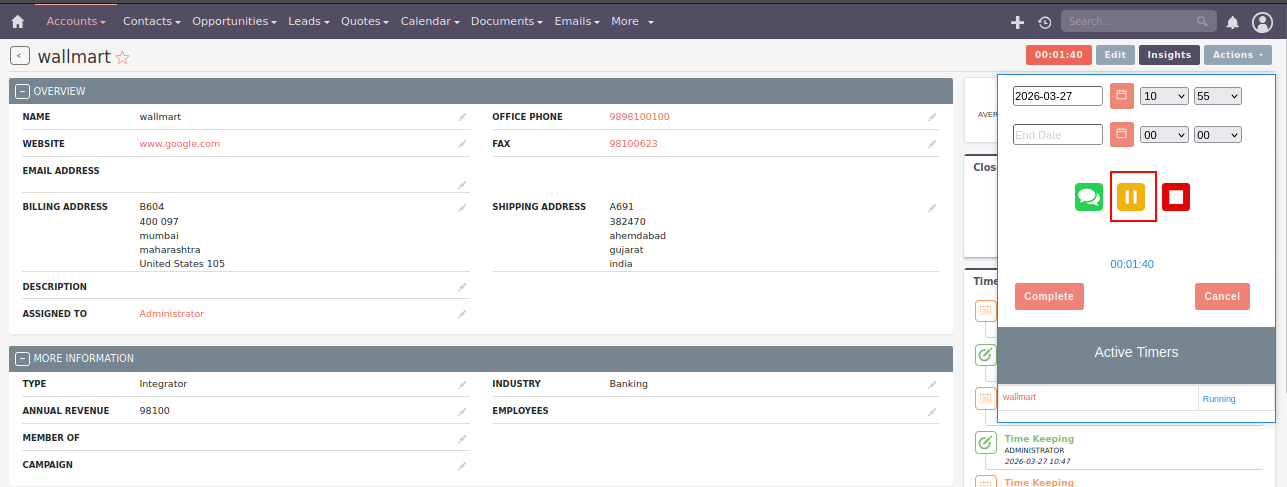The image size is (1287, 487).
Task: Open the Opportunities menu
Action: (235, 21)
